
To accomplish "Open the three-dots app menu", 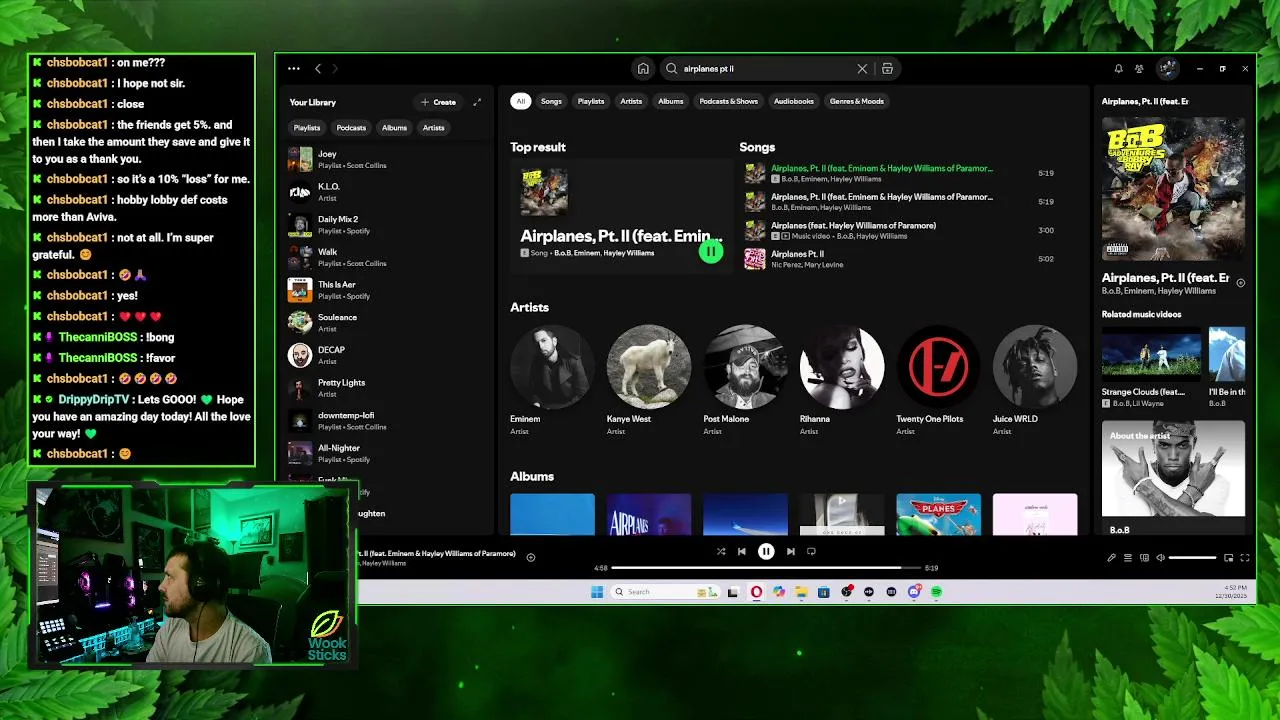I will 293,69.
